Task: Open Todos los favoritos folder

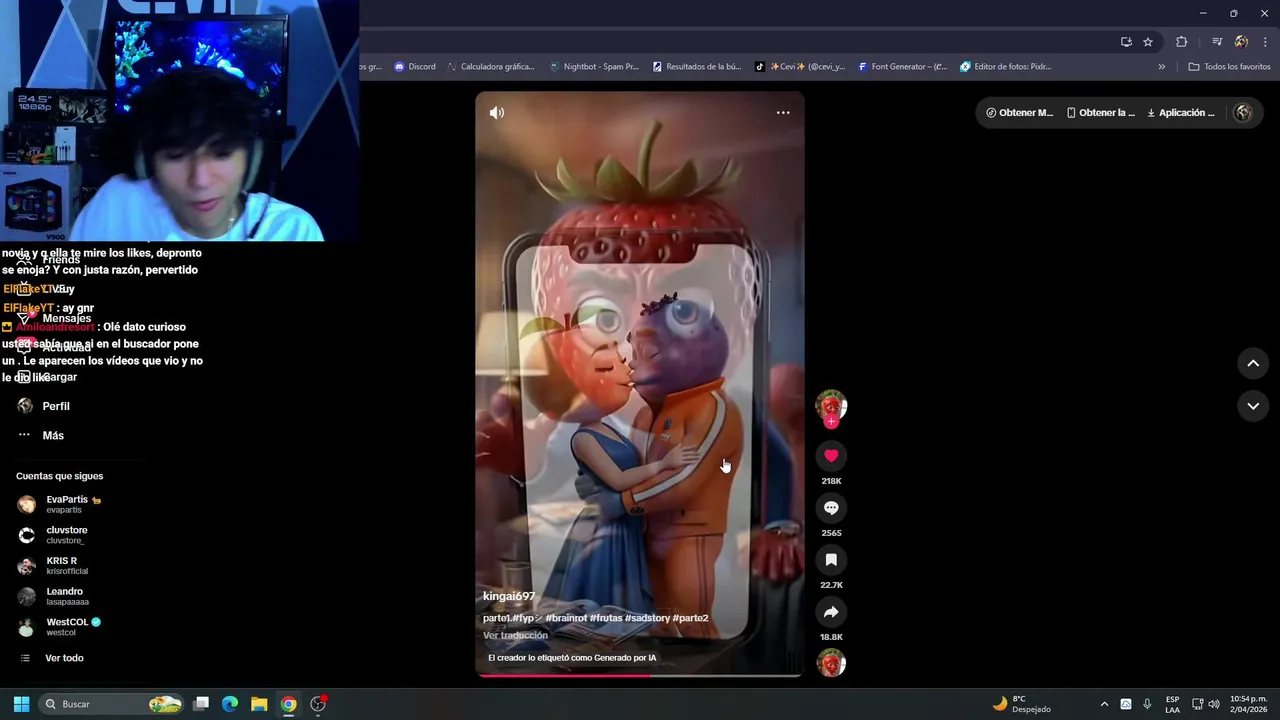Action: (1229, 67)
